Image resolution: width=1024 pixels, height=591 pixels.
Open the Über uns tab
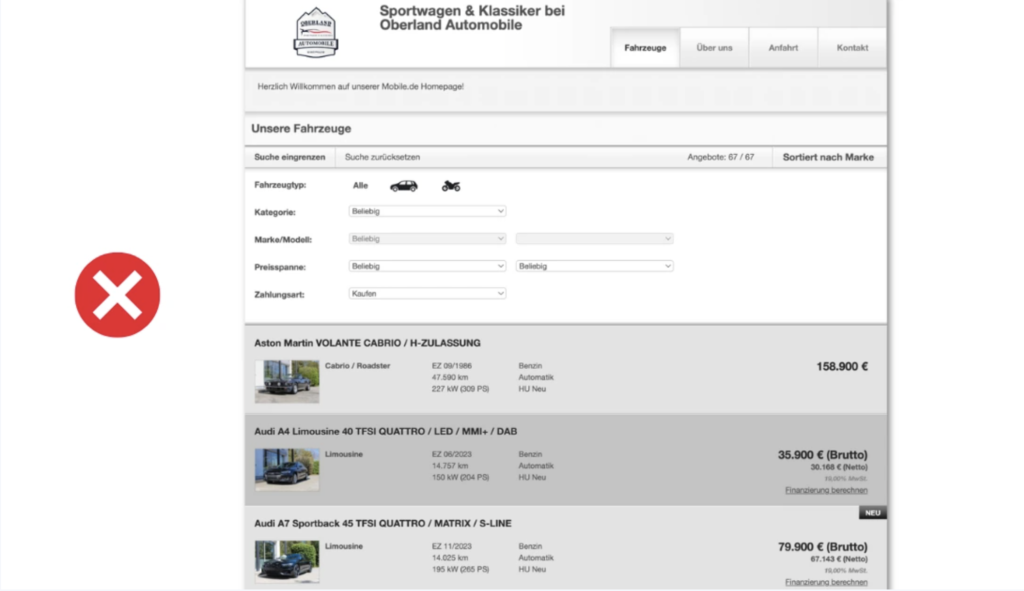[x=714, y=48]
